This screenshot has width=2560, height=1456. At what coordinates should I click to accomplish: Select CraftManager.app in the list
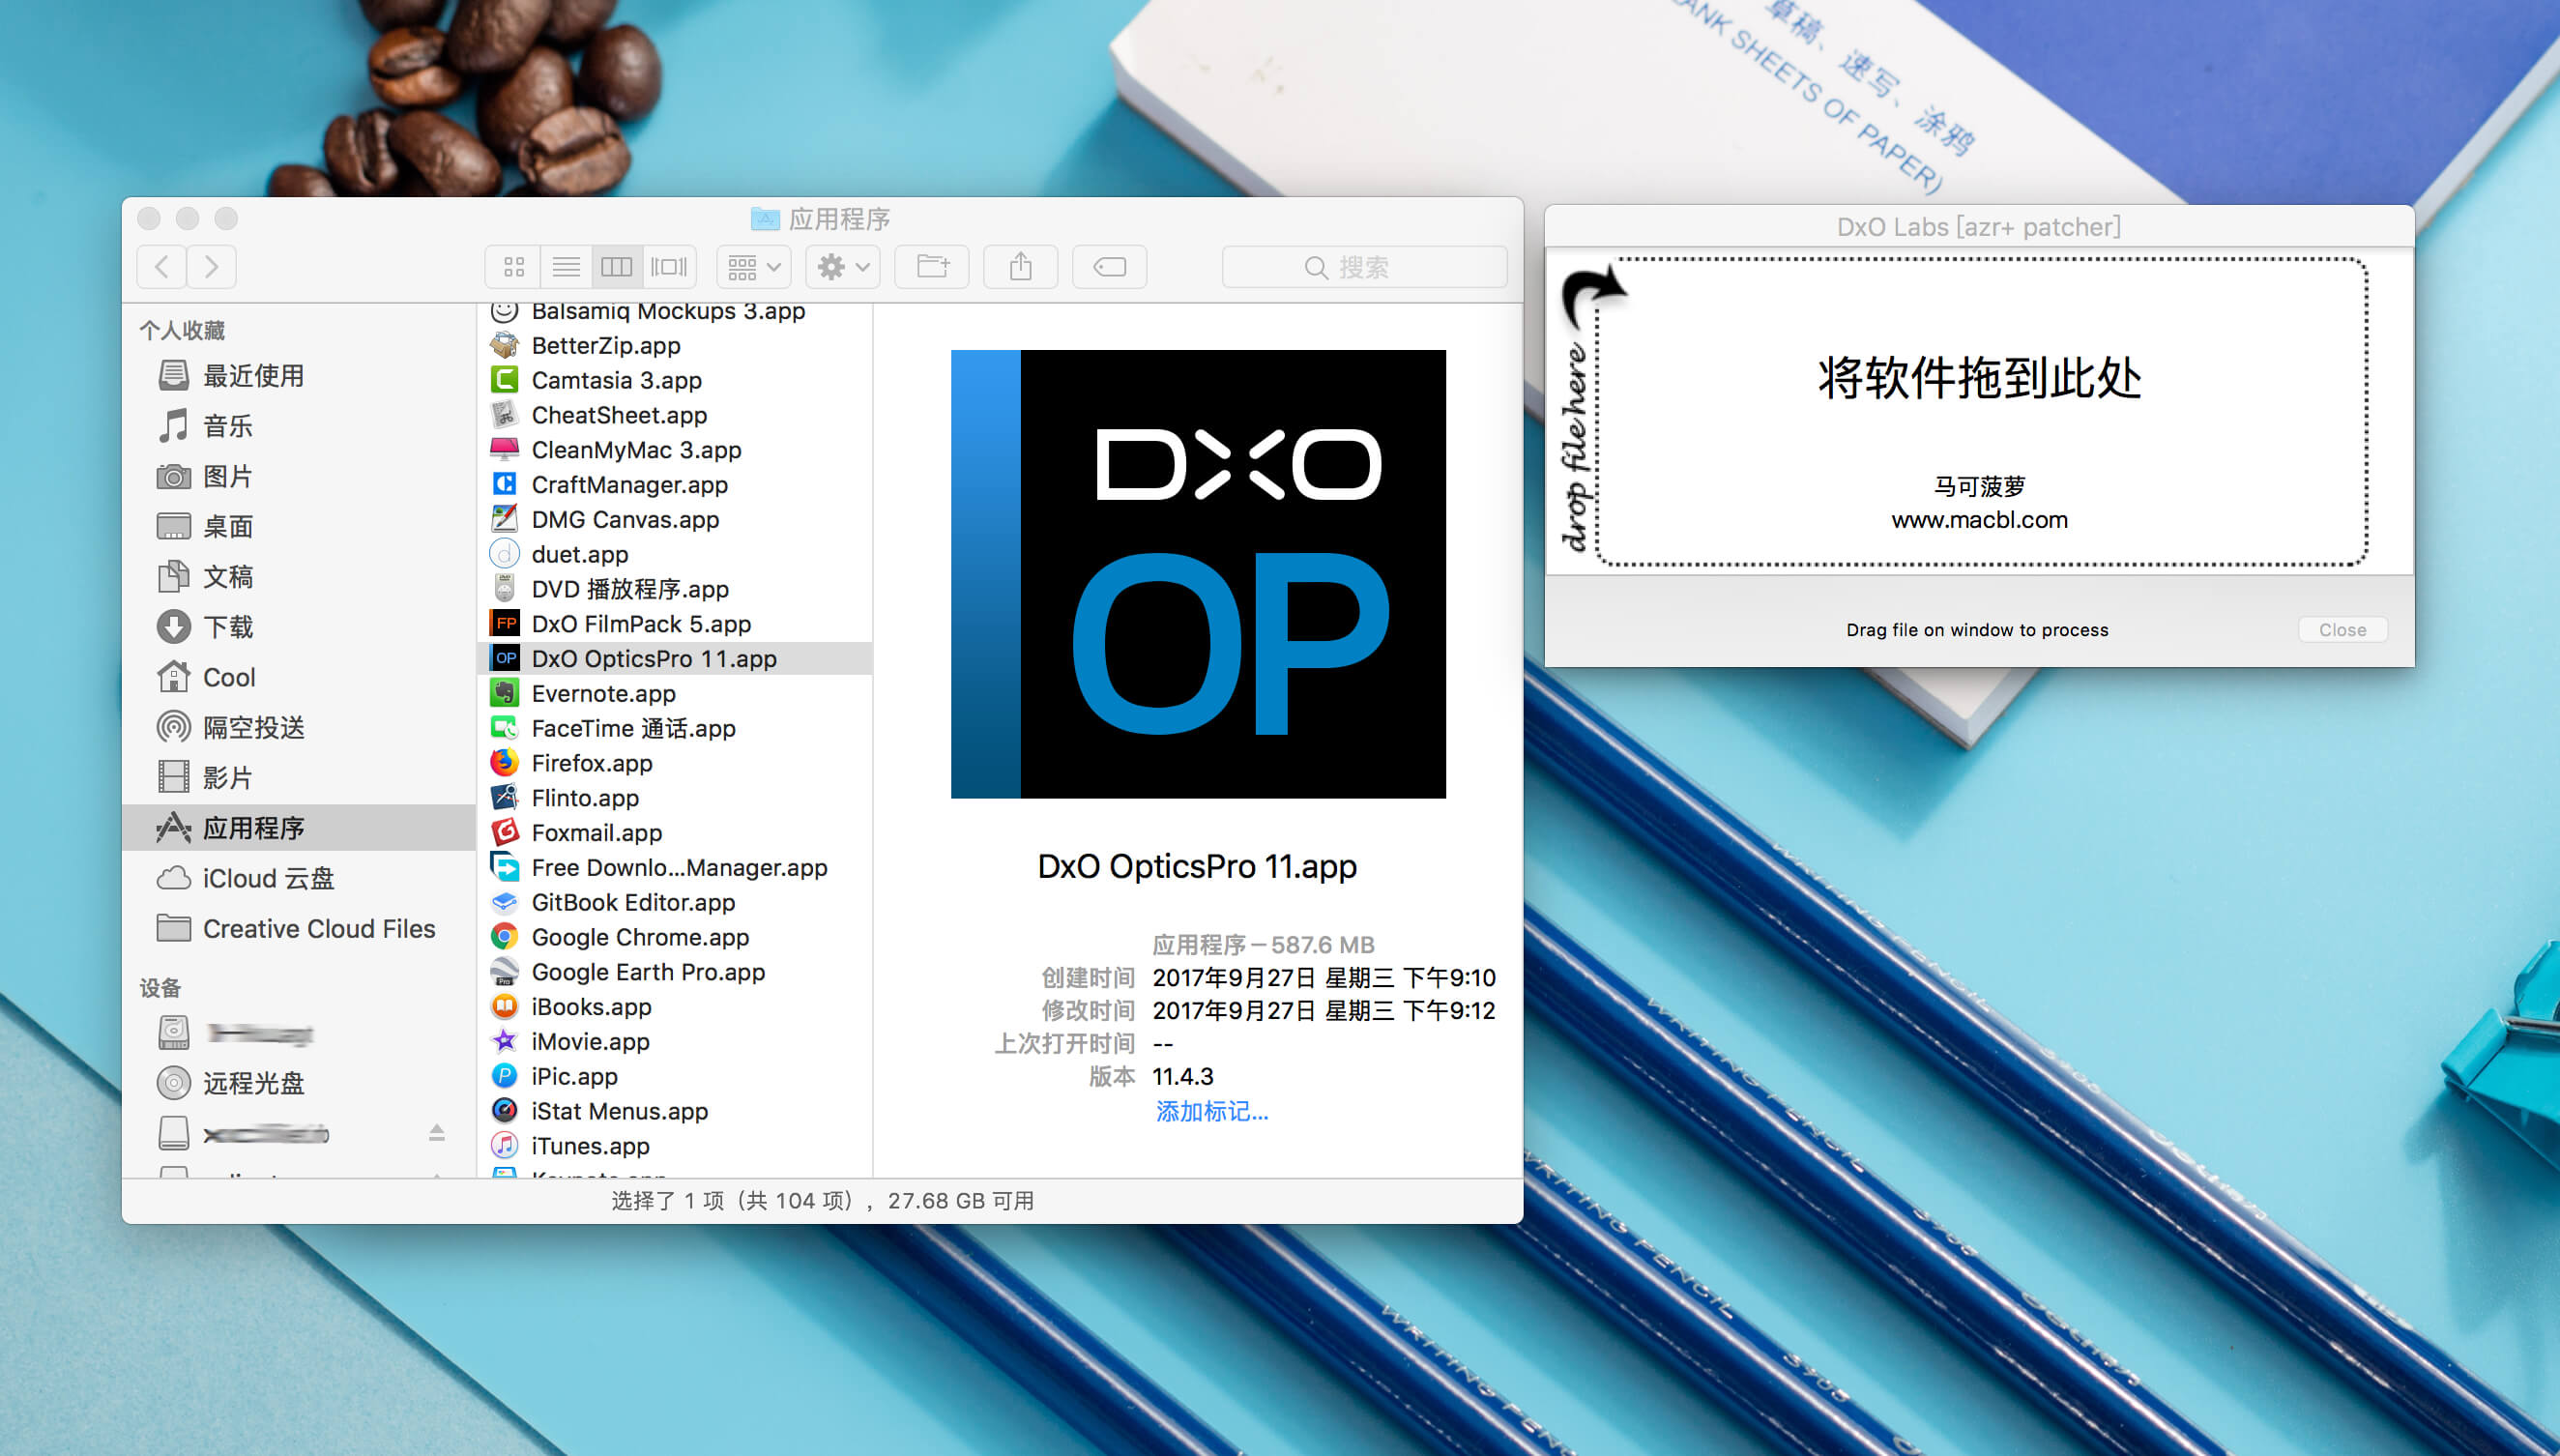[x=676, y=485]
